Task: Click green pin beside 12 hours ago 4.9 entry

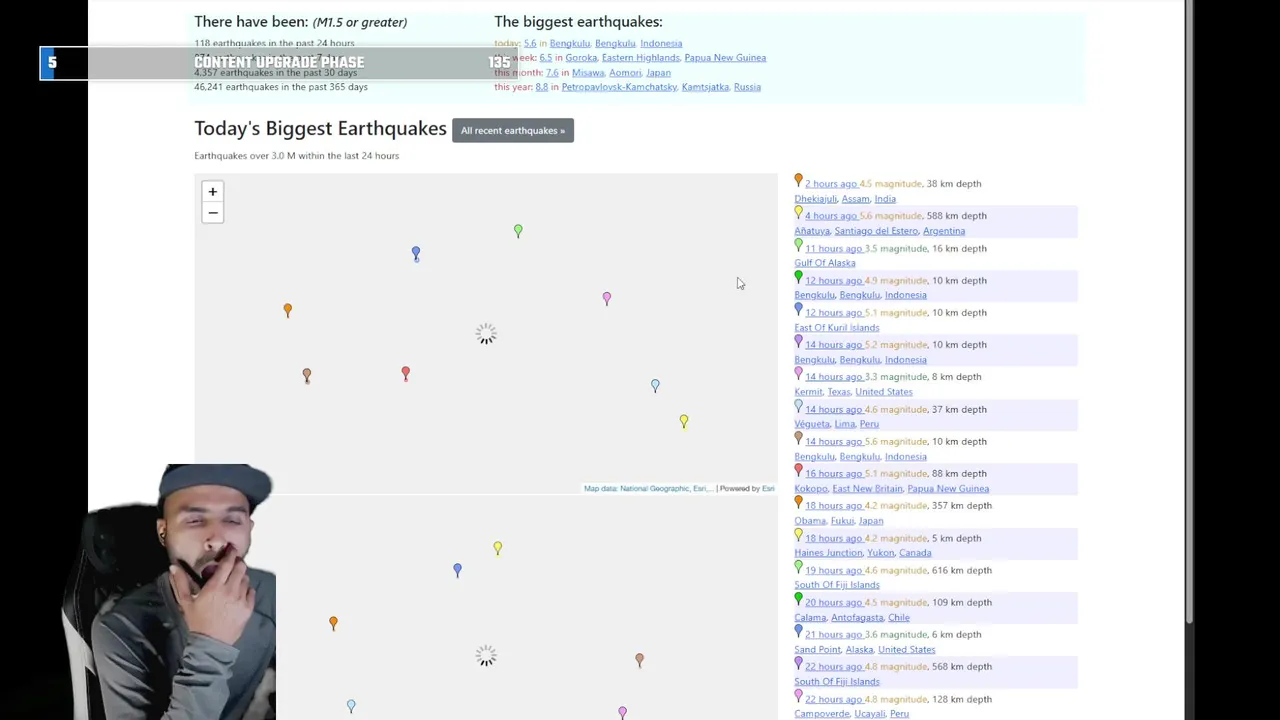Action: [x=798, y=277]
